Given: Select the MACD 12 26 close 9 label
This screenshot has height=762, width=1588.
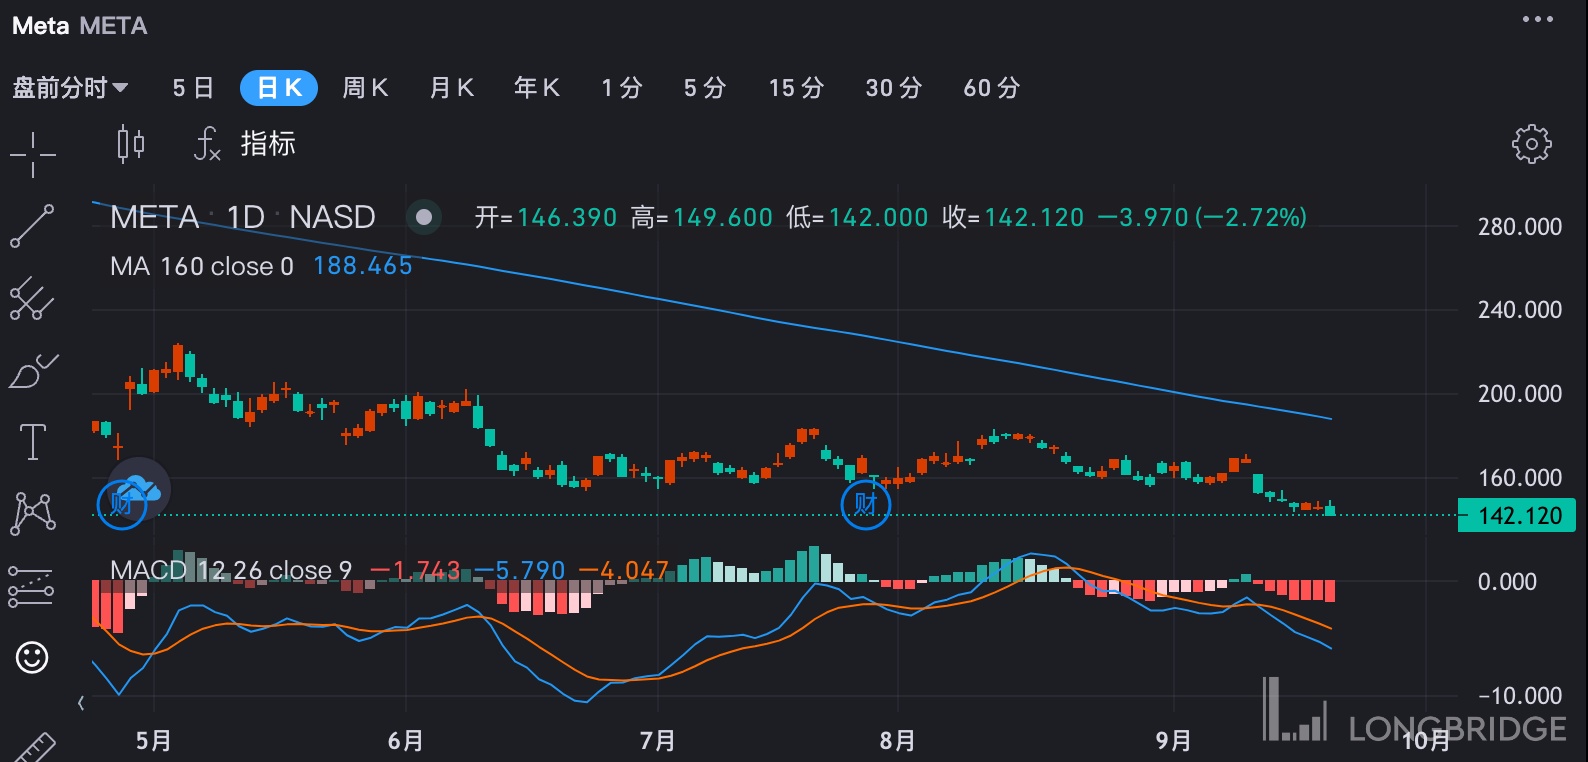Looking at the screenshot, I should (231, 570).
